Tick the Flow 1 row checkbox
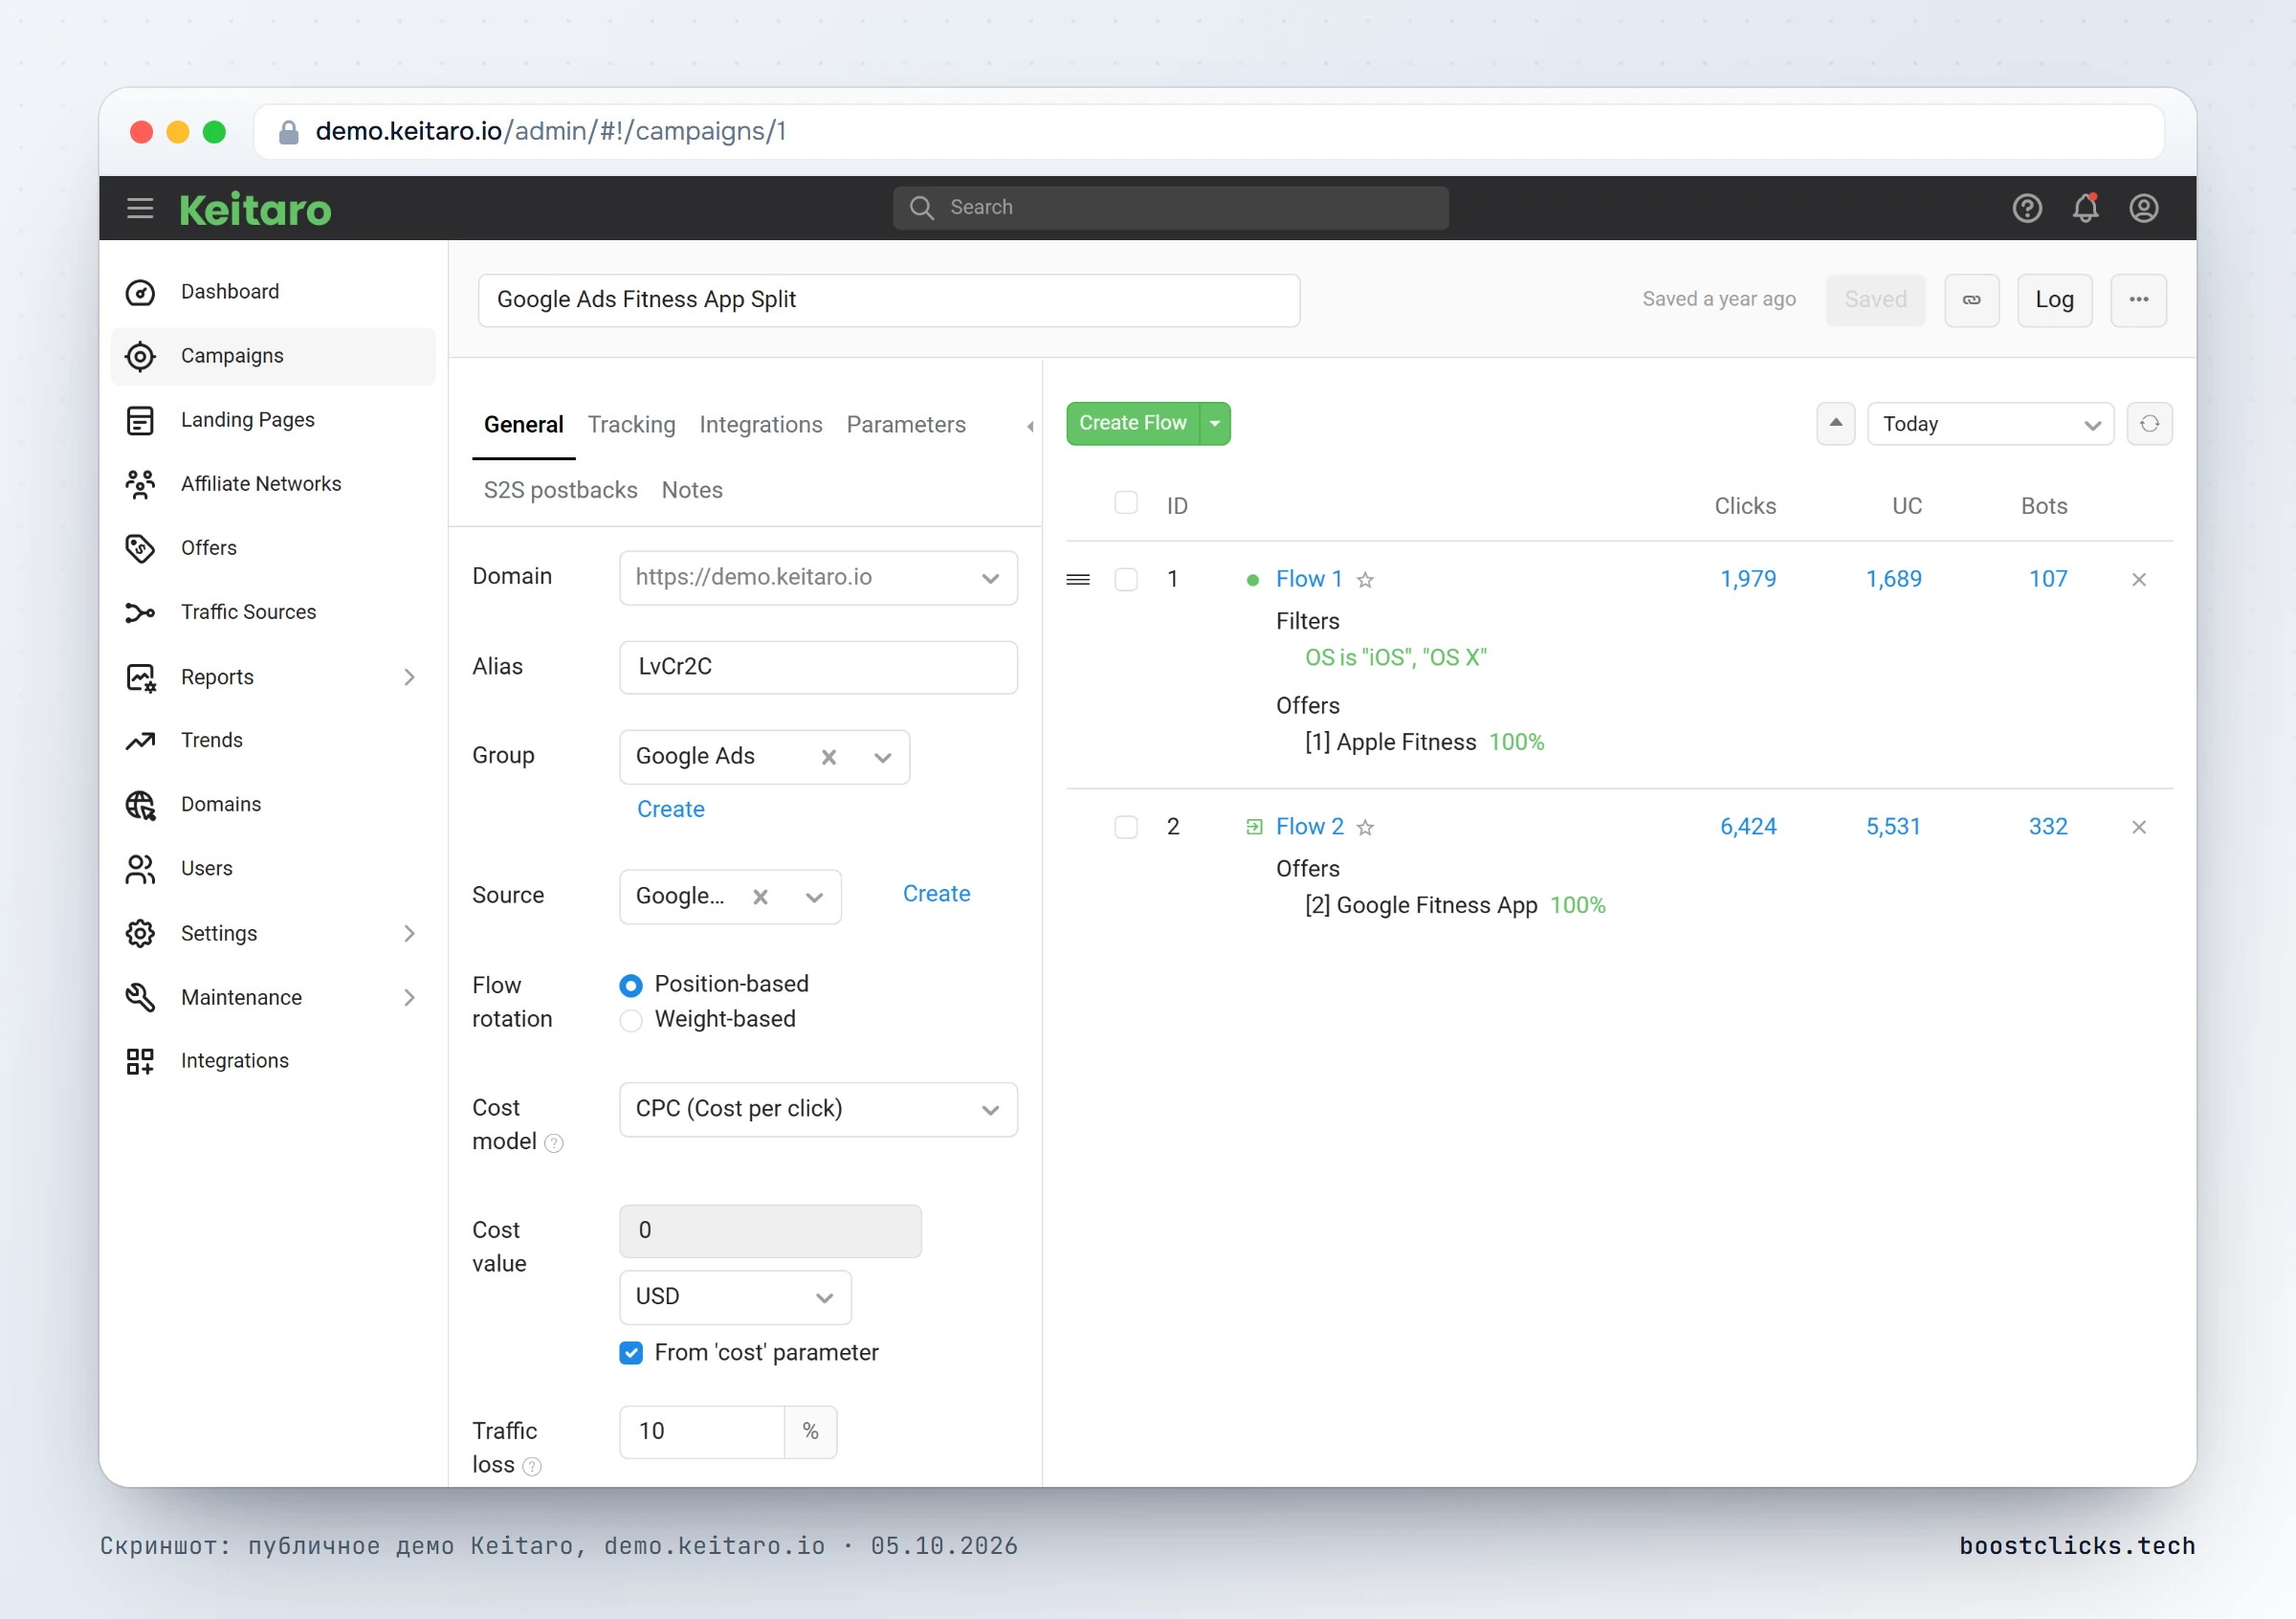This screenshot has height=1619, width=2296. click(1125, 580)
